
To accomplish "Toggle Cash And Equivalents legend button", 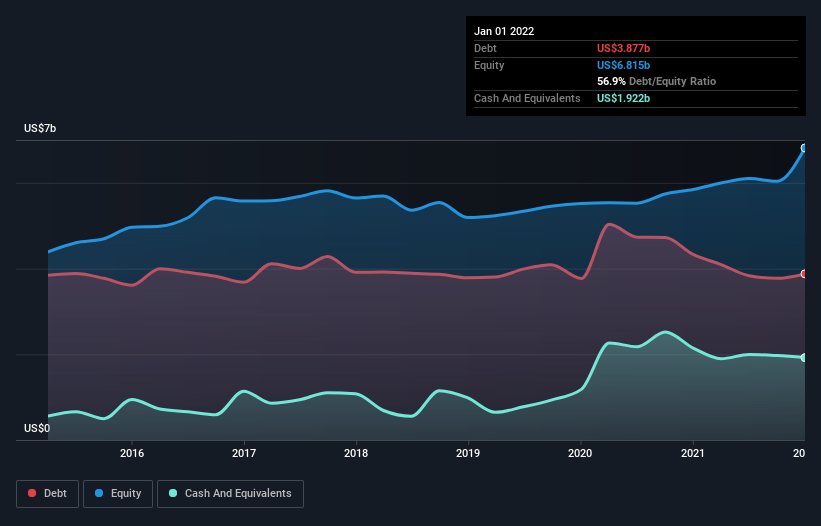I will (230, 494).
